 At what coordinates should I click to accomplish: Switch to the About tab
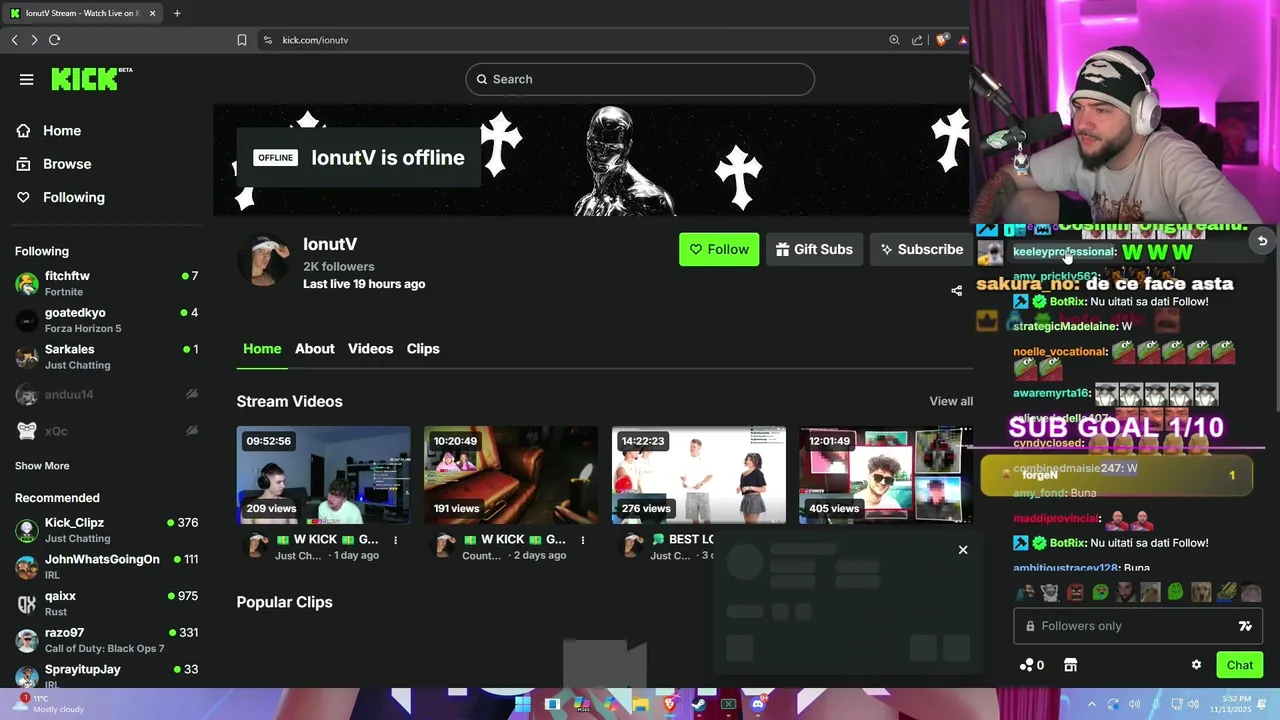click(315, 349)
